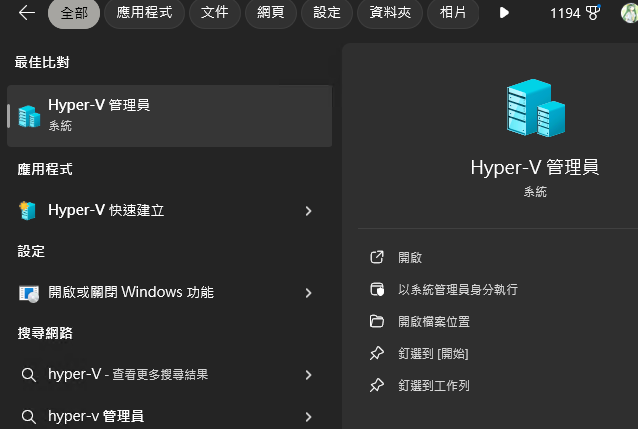Open the Hyper-V 管理員 best match result

pos(169,116)
